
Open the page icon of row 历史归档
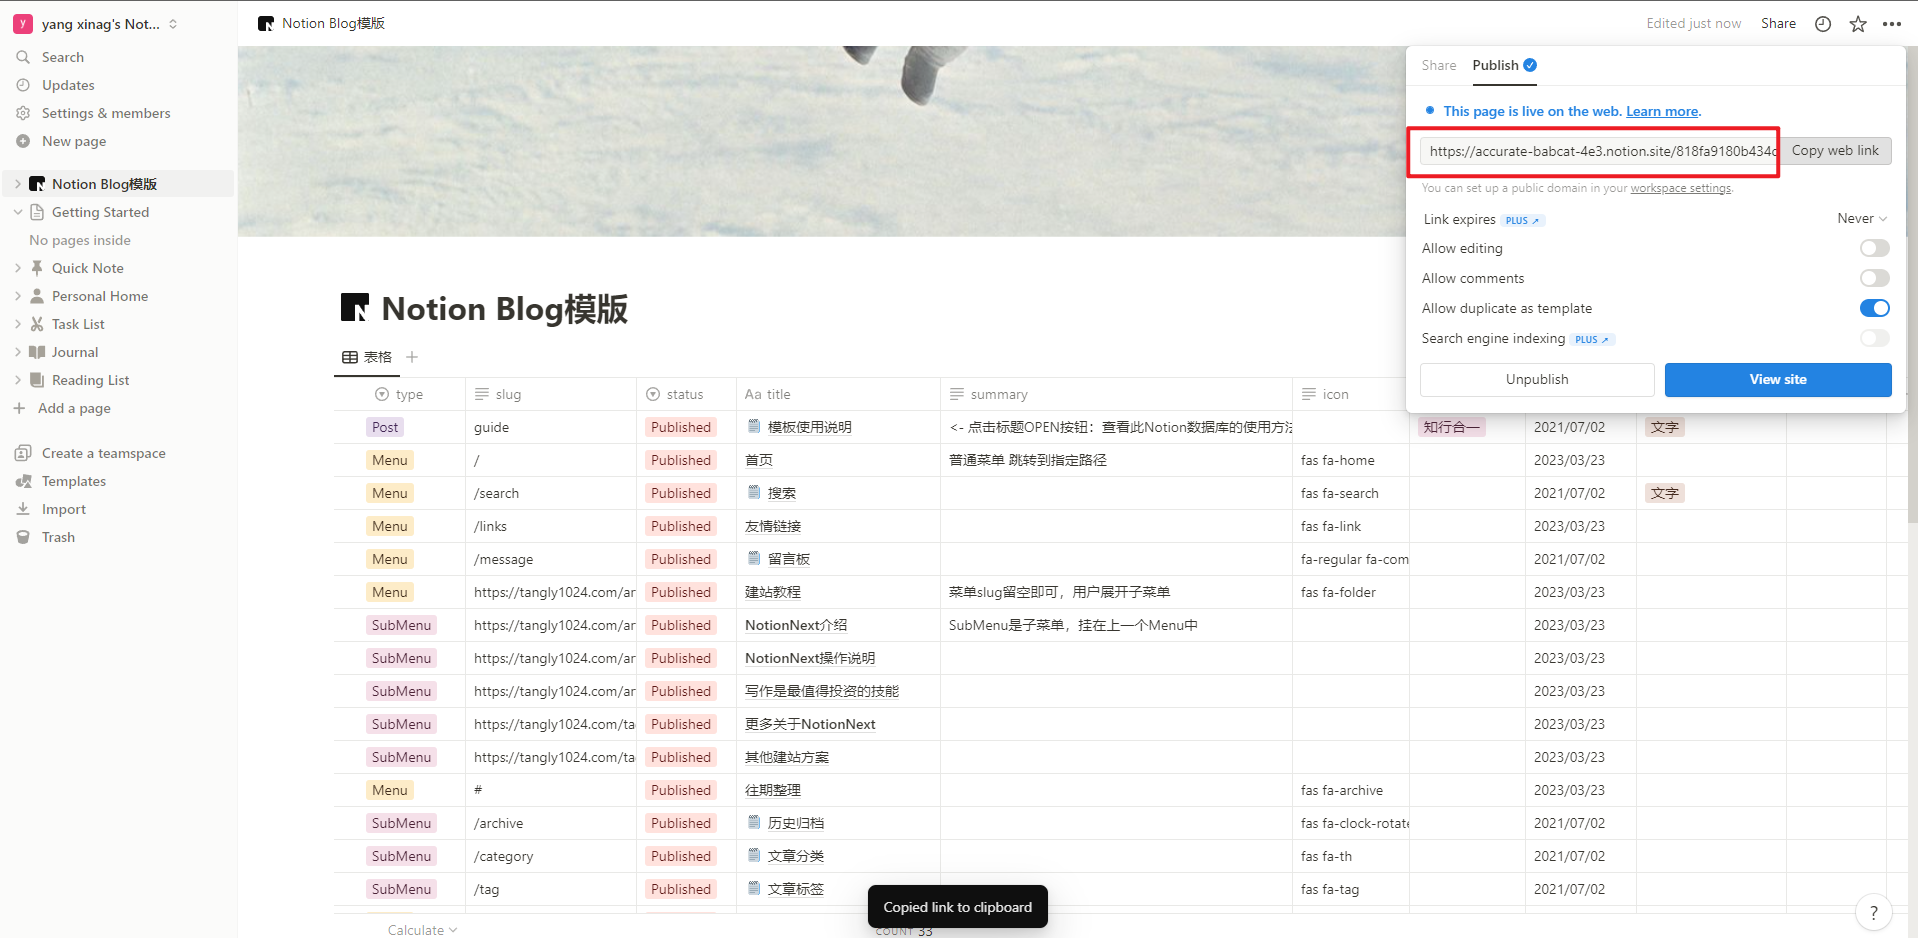(755, 823)
